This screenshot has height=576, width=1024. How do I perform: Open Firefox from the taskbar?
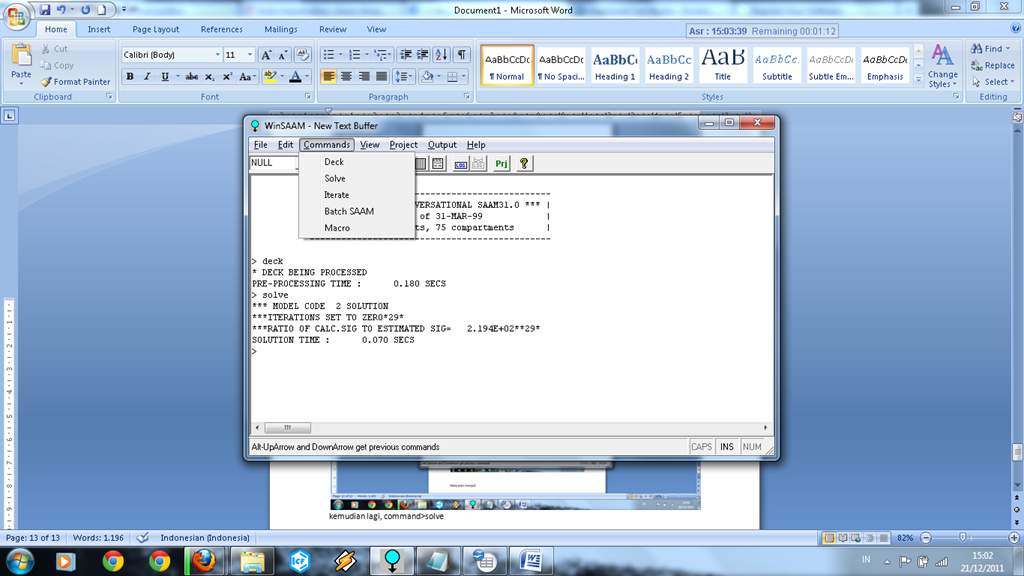(204, 561)
